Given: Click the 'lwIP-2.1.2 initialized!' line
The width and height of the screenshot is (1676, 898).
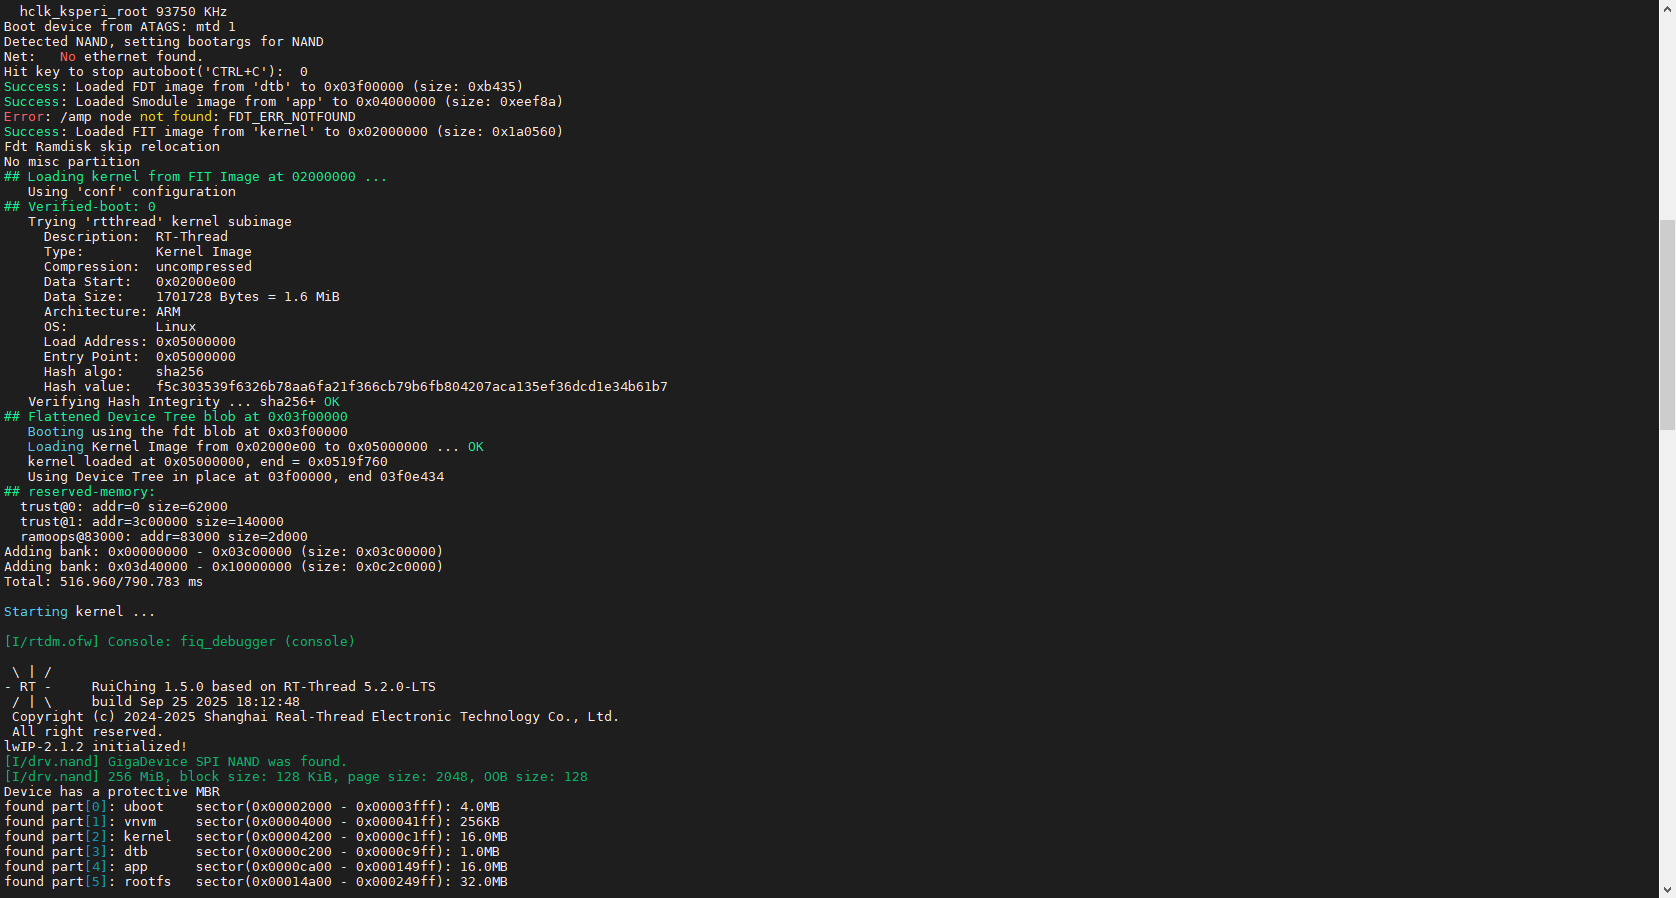Looking at the screenshot, I should (x=95, y=747).
